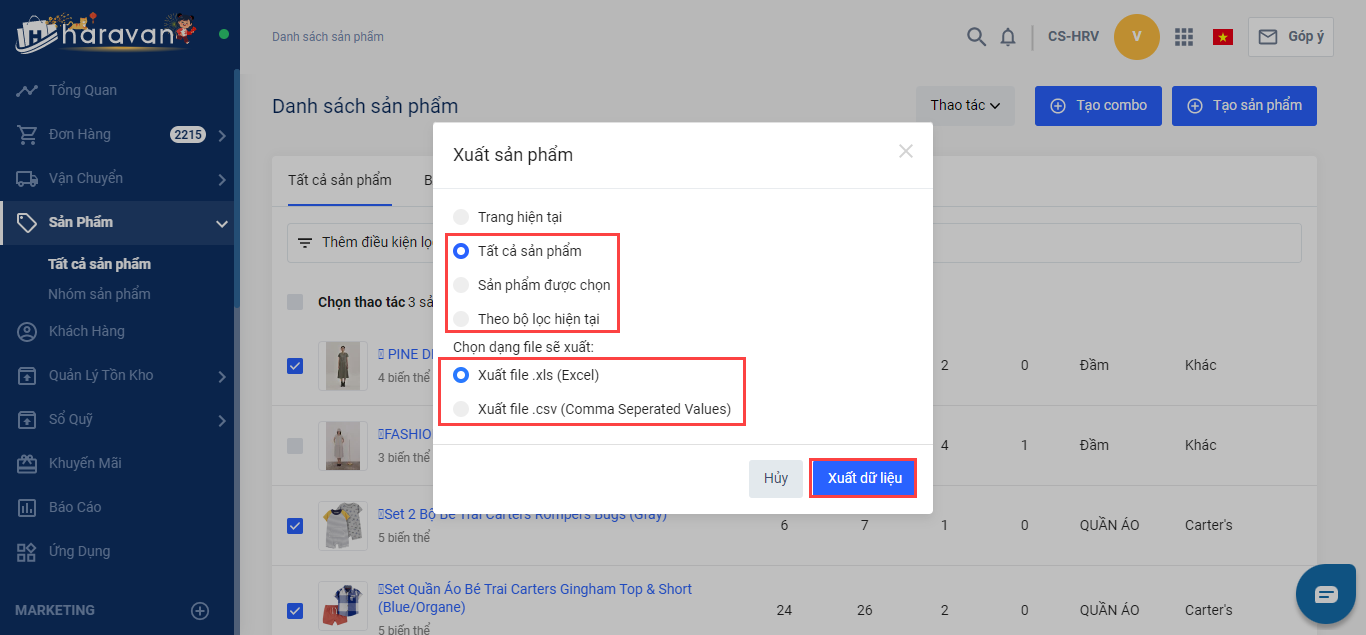Open the apps grid icon
Screen dimensions: 1366x635
coord(1184,37)
